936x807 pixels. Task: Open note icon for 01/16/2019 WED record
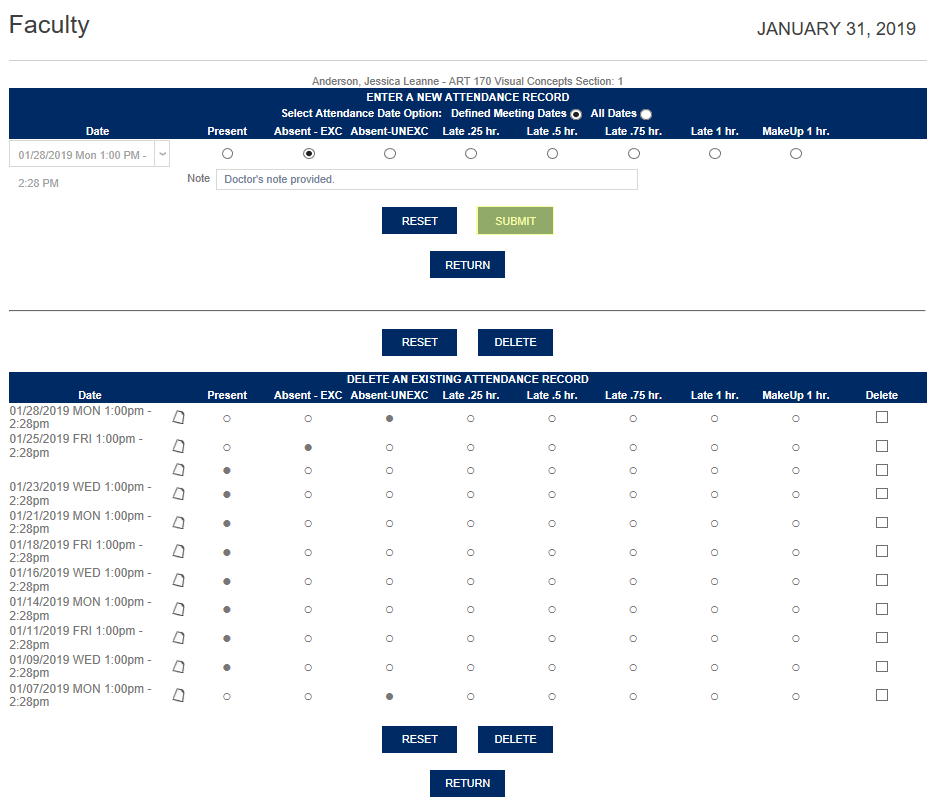[x=178, y=580]
